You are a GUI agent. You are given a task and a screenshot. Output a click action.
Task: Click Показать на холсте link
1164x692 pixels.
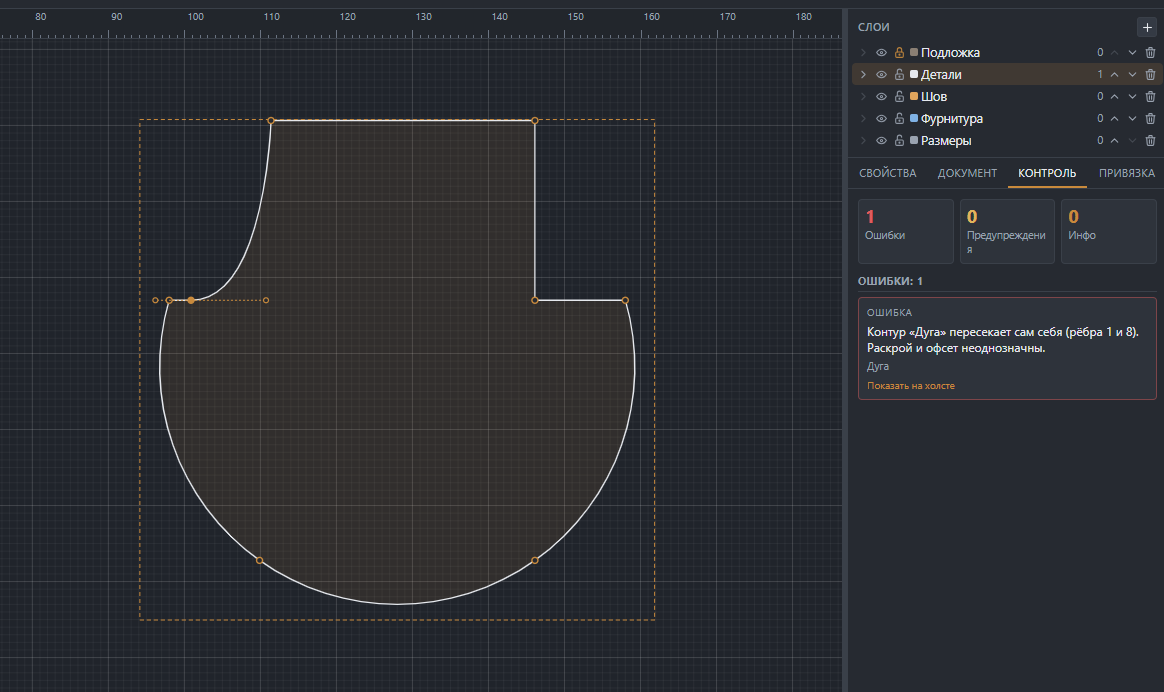coord(911,385)
